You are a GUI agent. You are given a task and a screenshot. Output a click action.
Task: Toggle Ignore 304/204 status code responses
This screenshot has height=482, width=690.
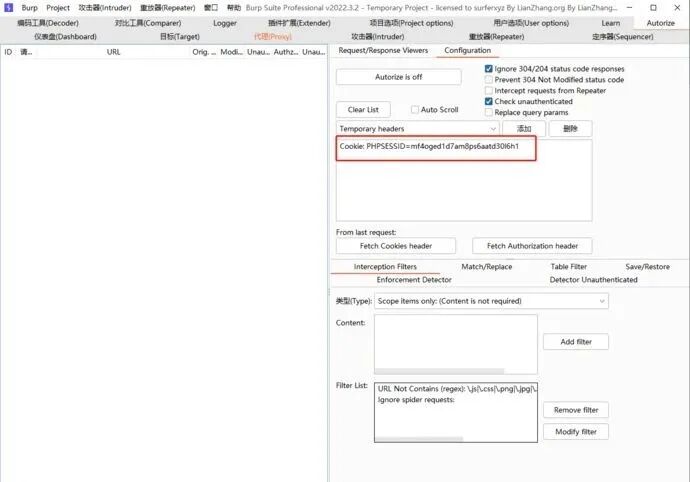point(488,69)
